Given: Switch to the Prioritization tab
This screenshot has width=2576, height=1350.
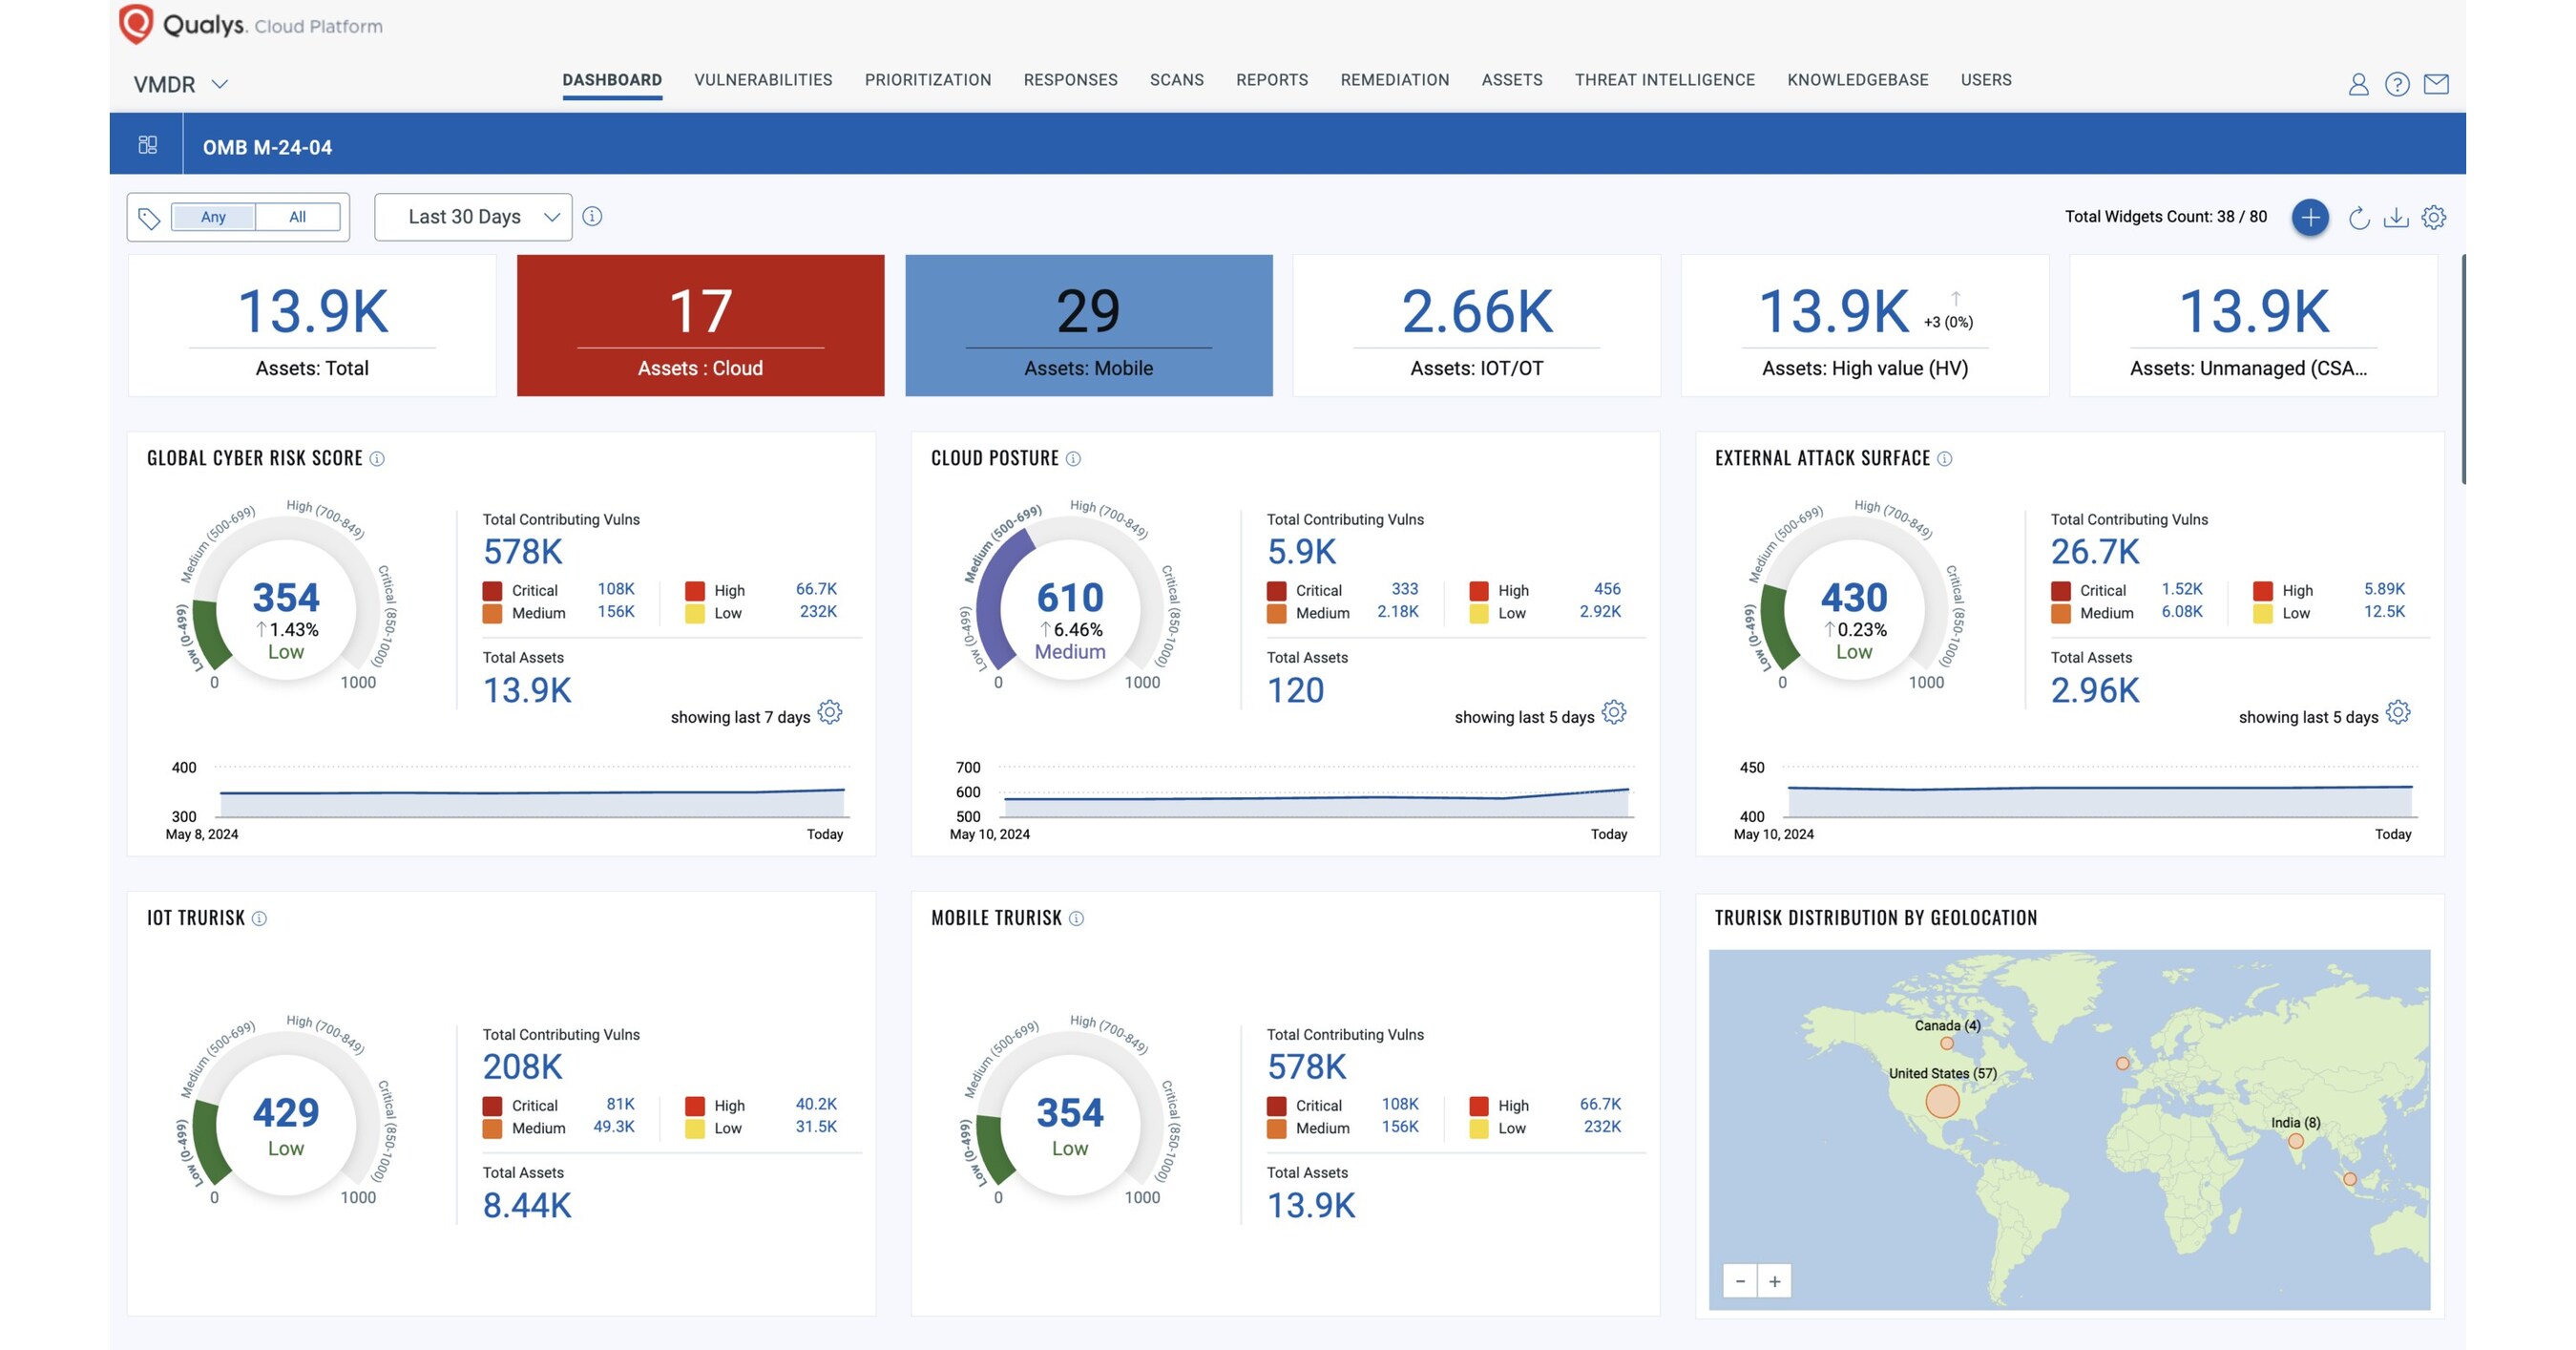Looking at the screenshot, I should tap(928, 80).
